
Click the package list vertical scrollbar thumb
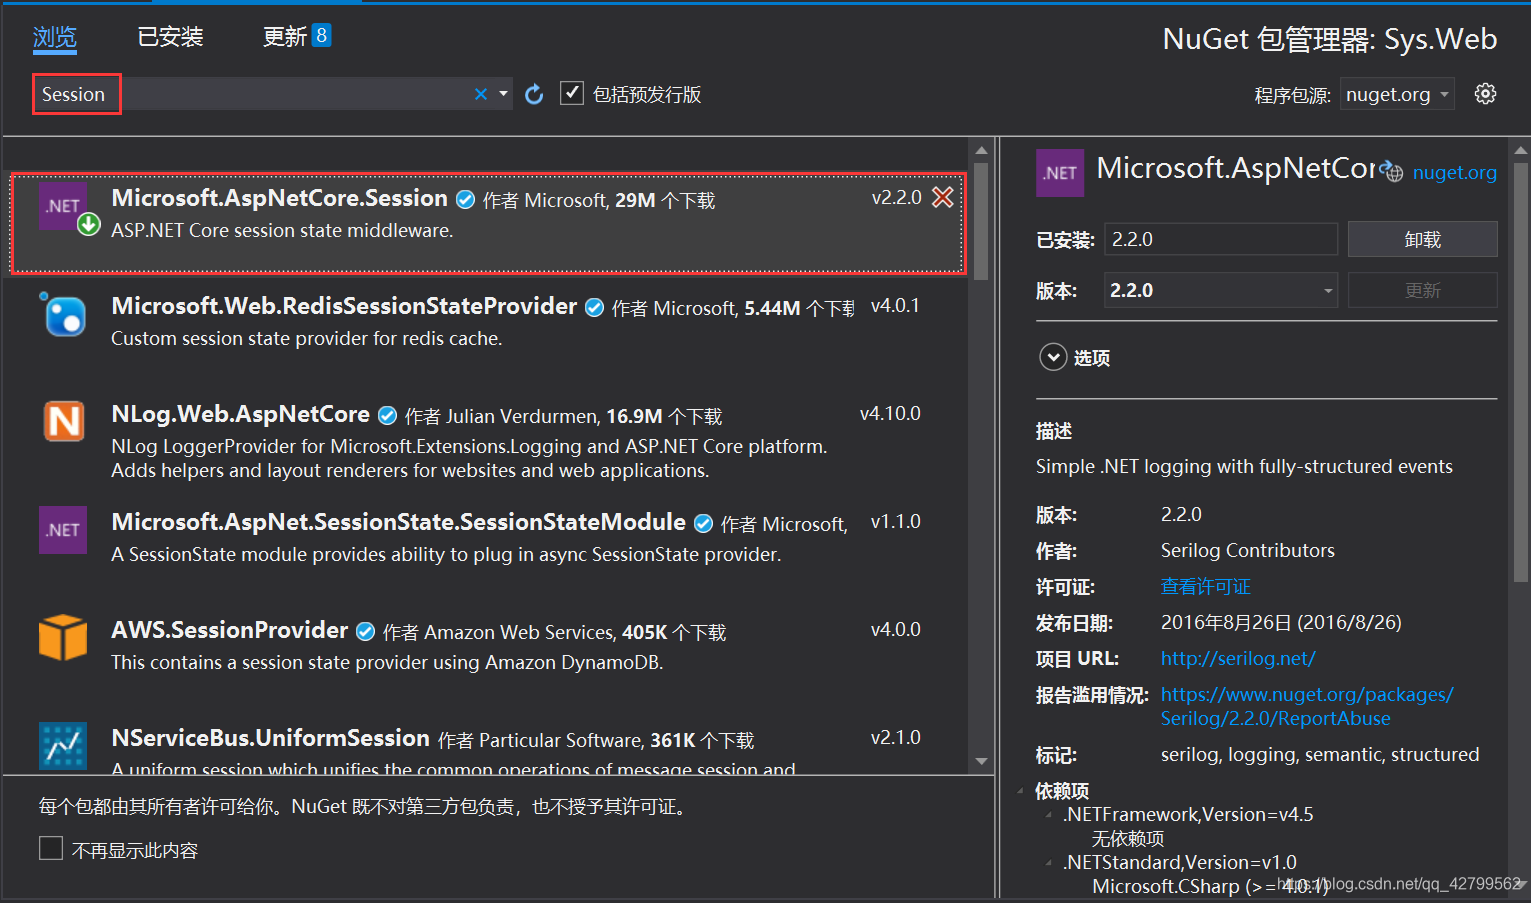click(981, 221)
